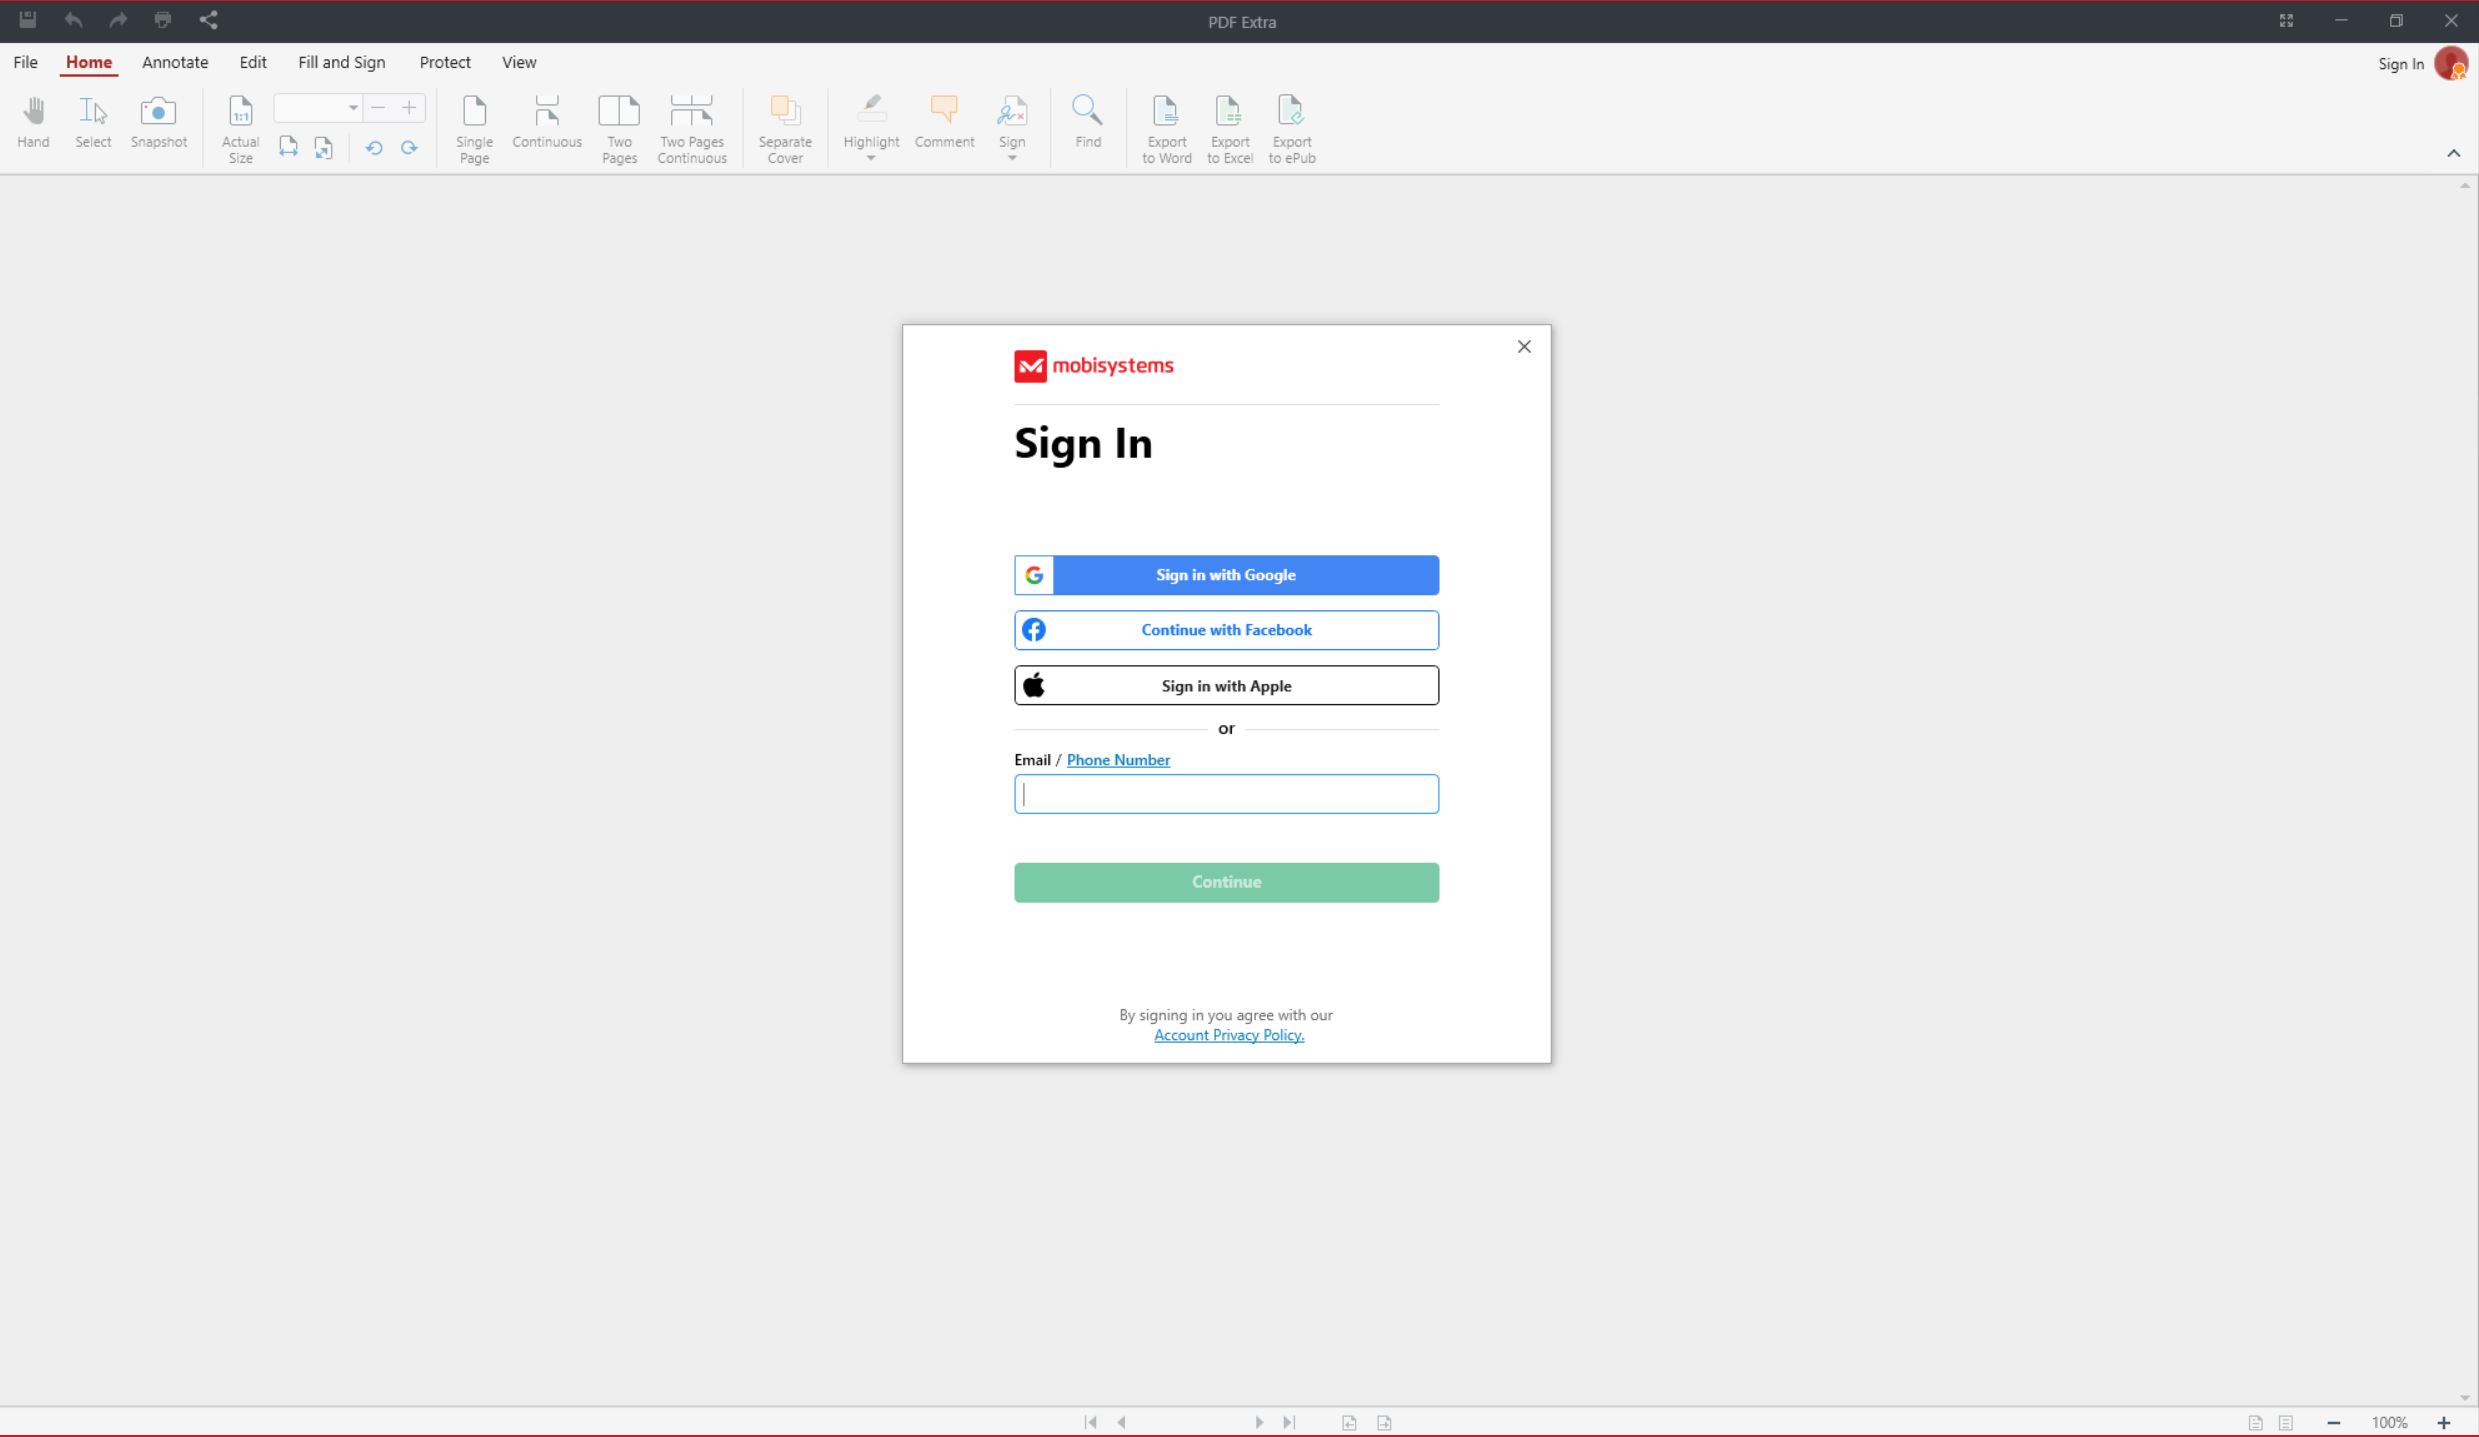This screenshot has height=1437, width=2479.
Task: Open the Fill and Sign ribbon tab
Action: point(340,62)
